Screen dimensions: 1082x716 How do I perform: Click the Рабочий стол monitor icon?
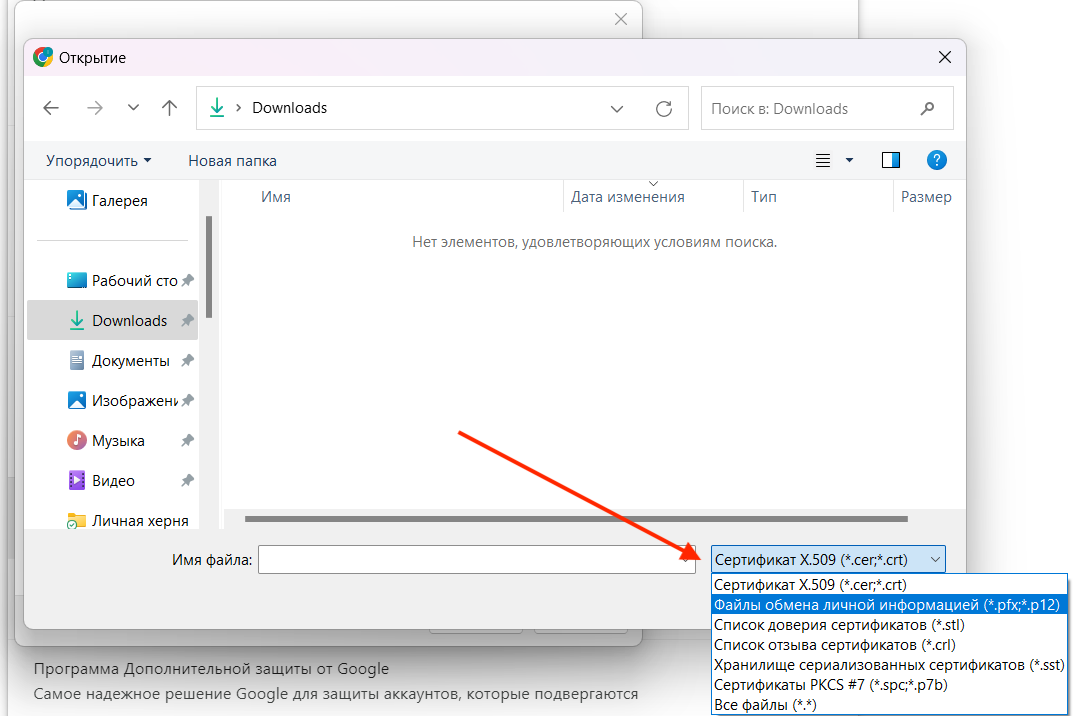[x=76, y=280]
